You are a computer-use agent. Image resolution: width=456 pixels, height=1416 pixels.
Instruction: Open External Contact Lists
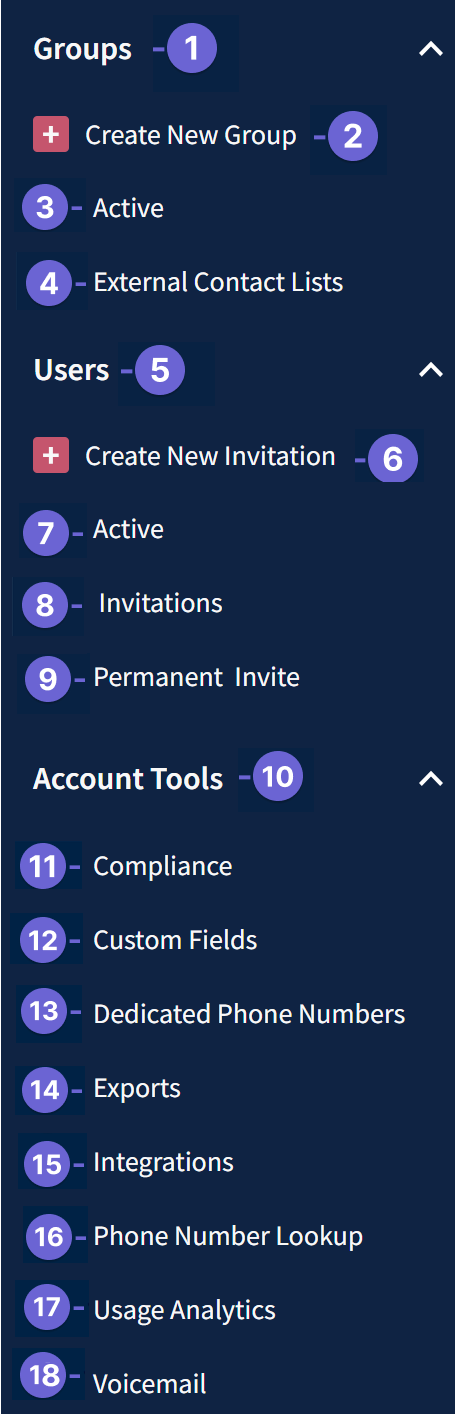click(218, 283)
